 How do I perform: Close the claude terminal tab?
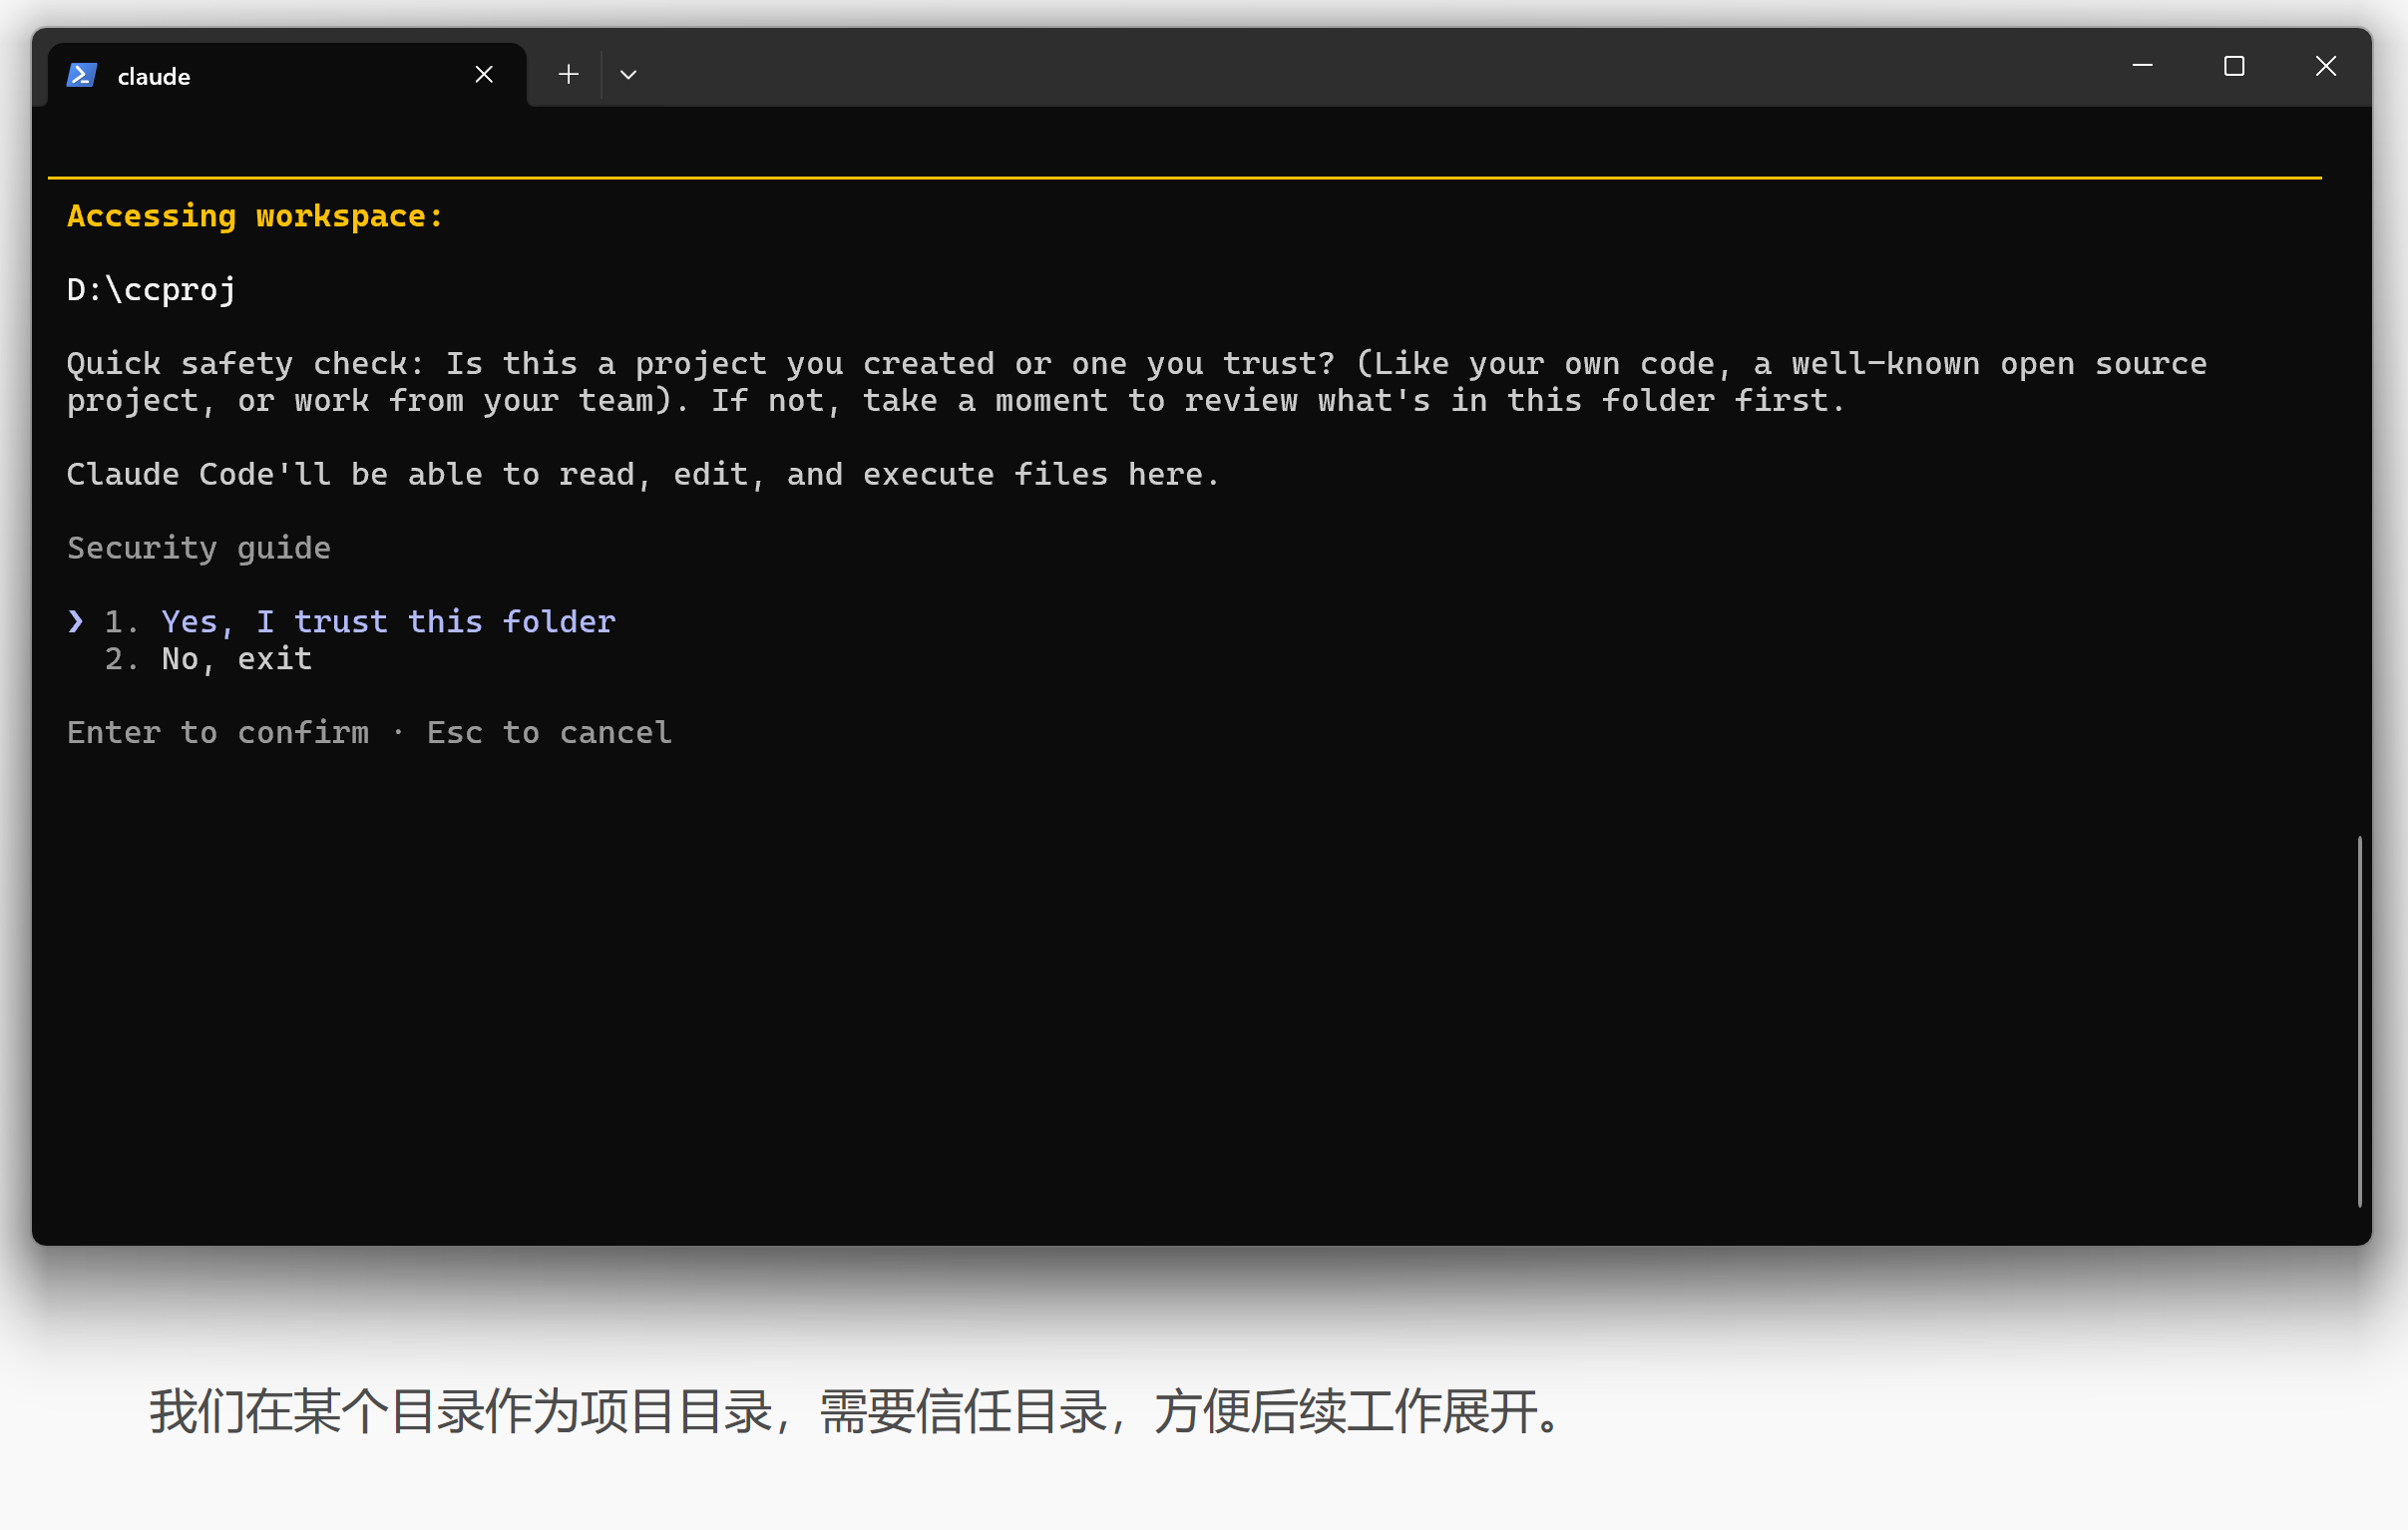pos(484,75)
